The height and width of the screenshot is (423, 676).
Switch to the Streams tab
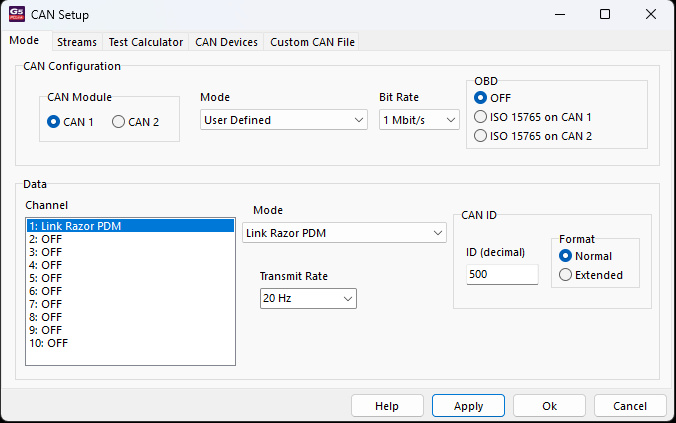tap(77, 42)
